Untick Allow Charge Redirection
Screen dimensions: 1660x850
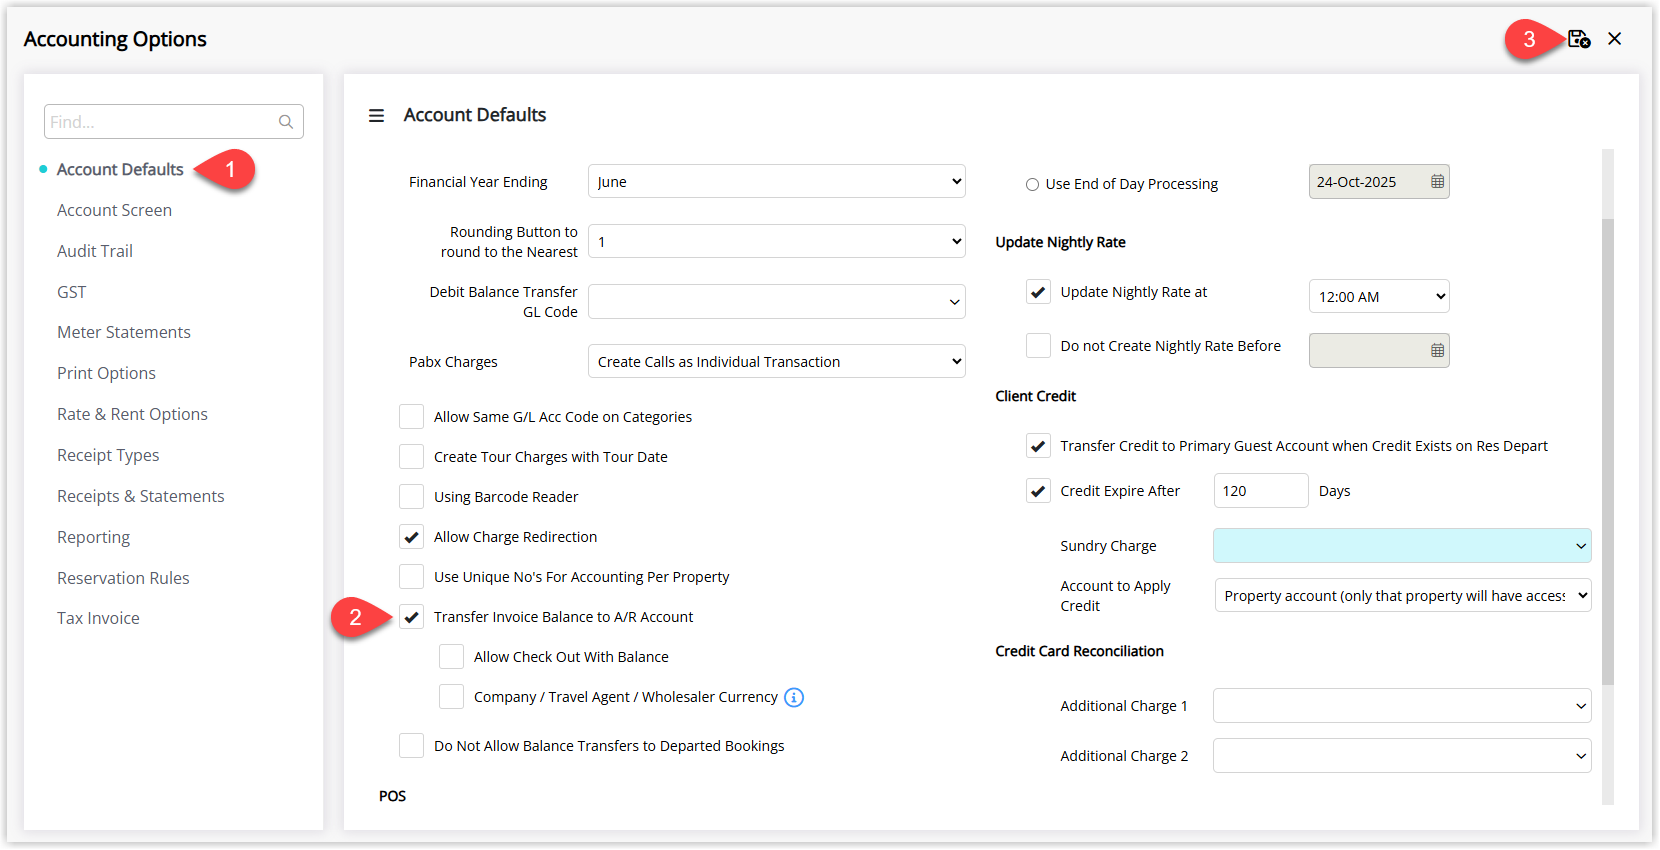pyautogui.click(x=411, y=536)
